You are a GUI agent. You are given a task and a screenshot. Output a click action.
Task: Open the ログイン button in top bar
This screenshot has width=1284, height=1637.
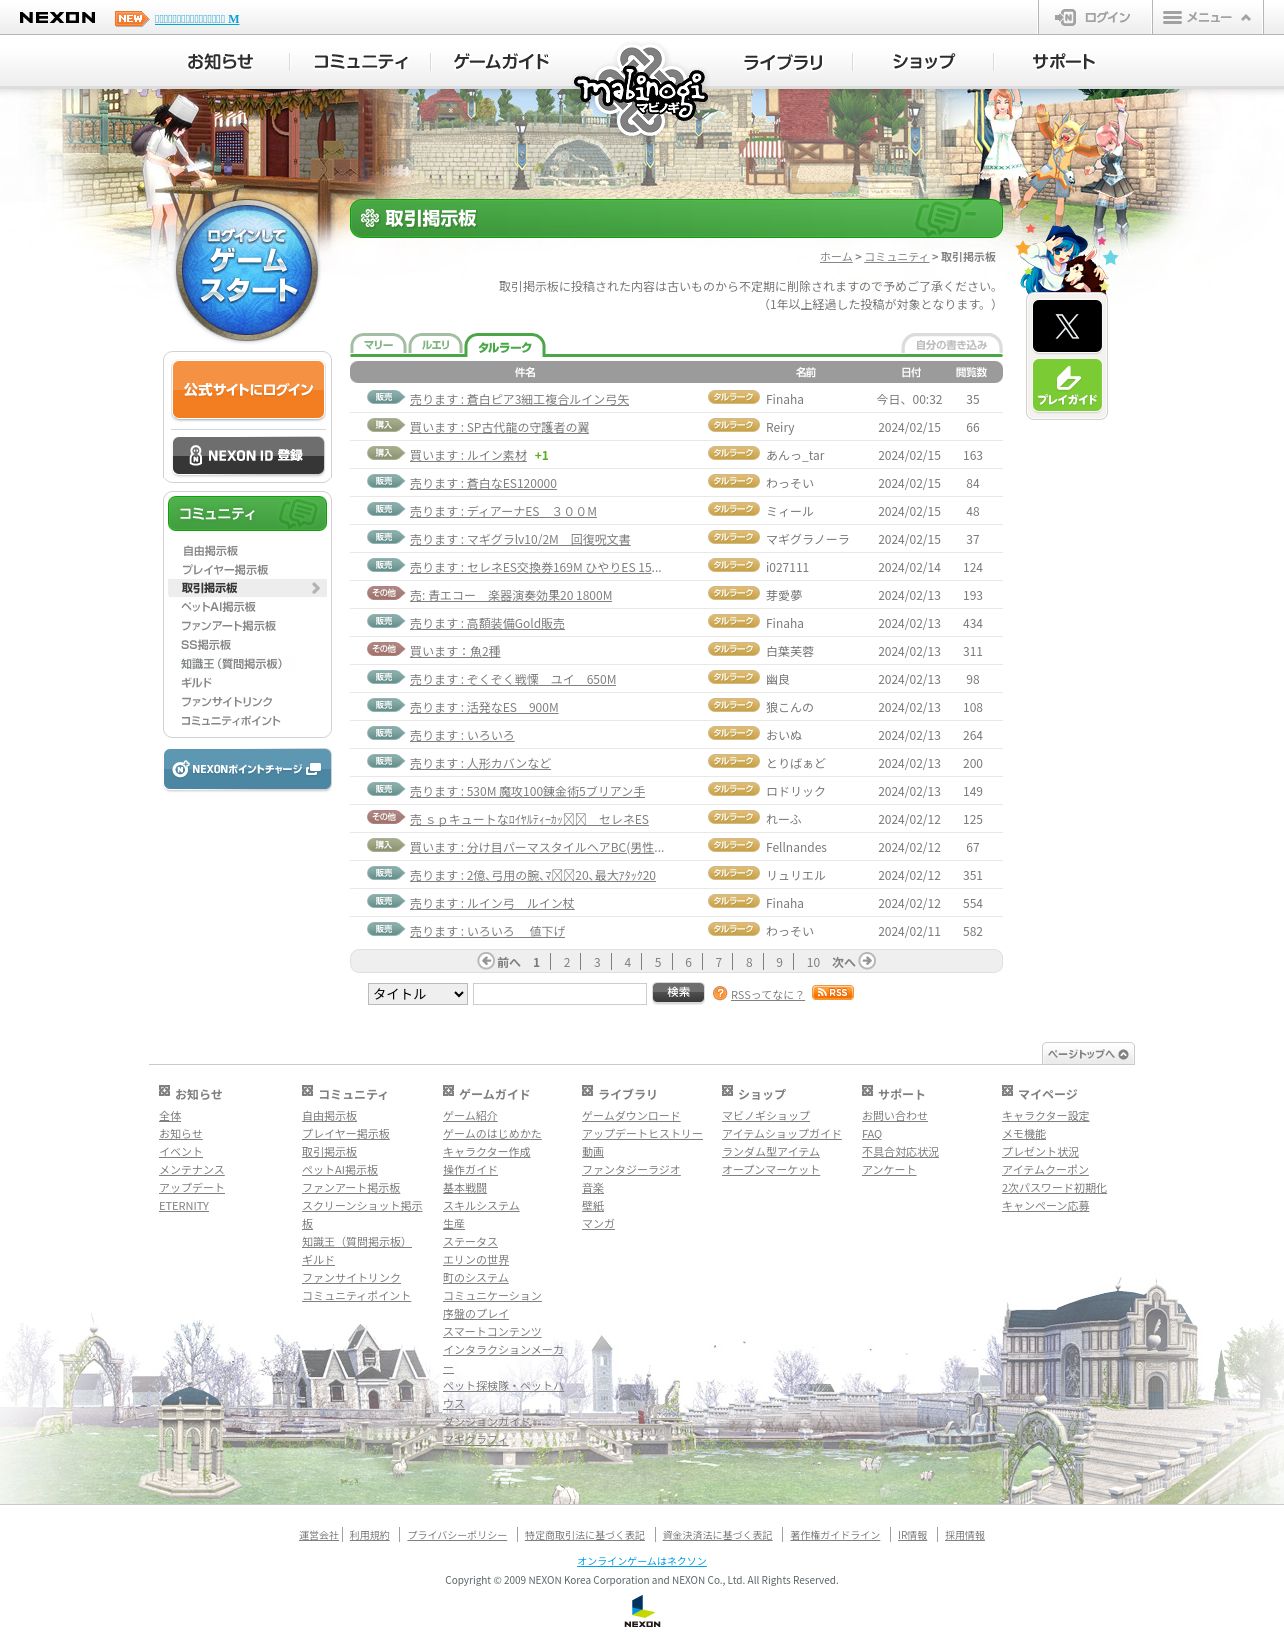(1094, 17)
